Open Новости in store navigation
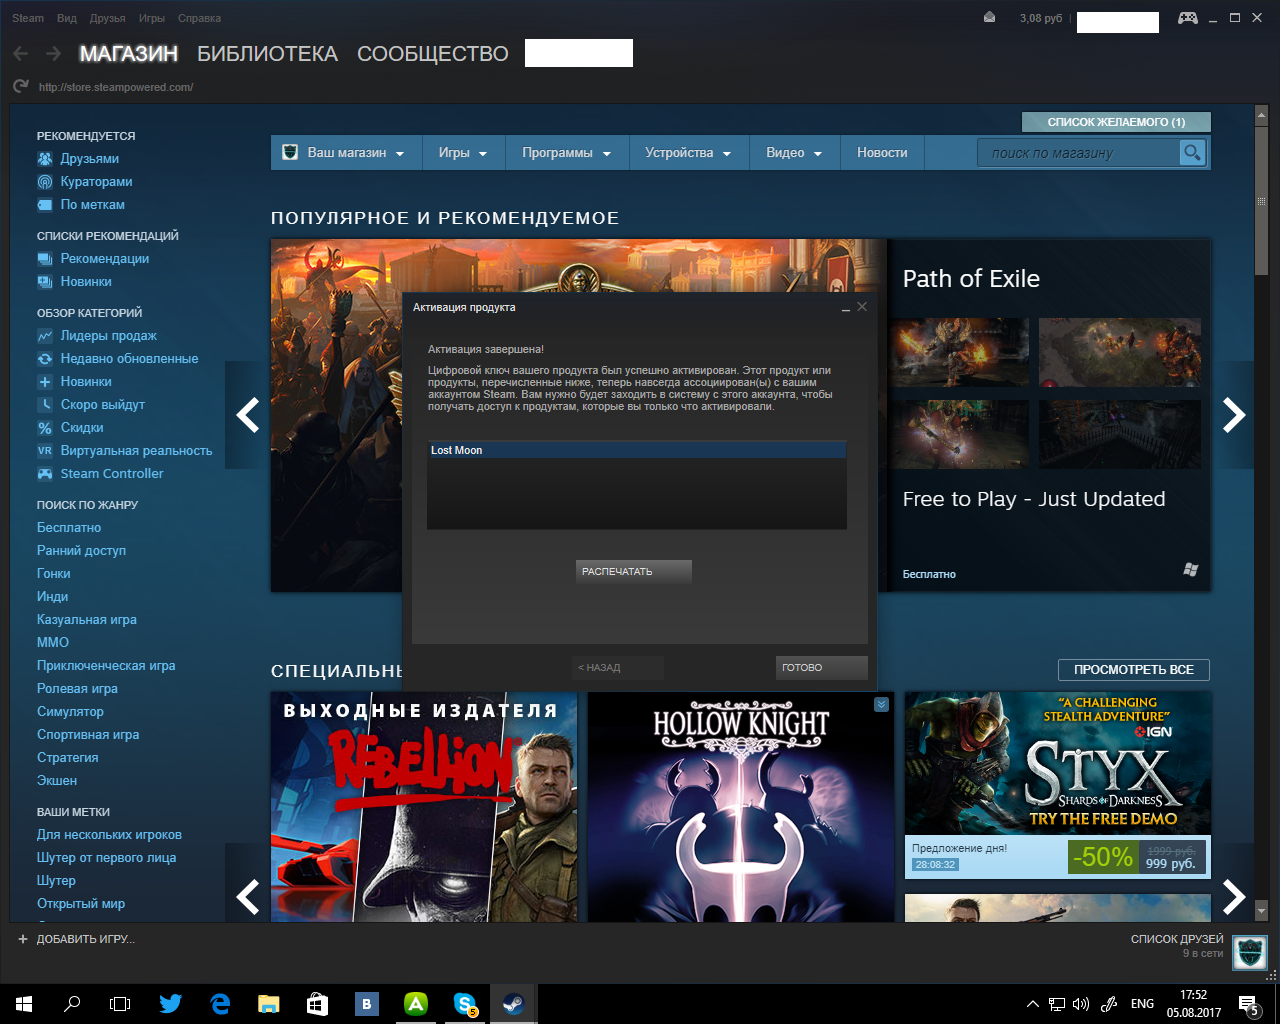The width and height of the screenshot is (1280, 1024). 882,153
